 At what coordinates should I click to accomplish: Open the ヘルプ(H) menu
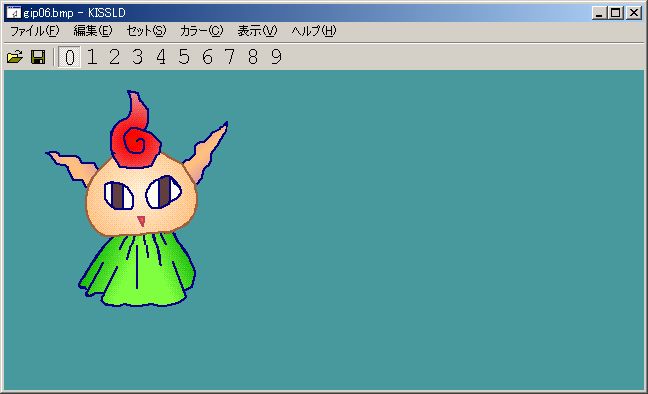[x=314, y=31]
